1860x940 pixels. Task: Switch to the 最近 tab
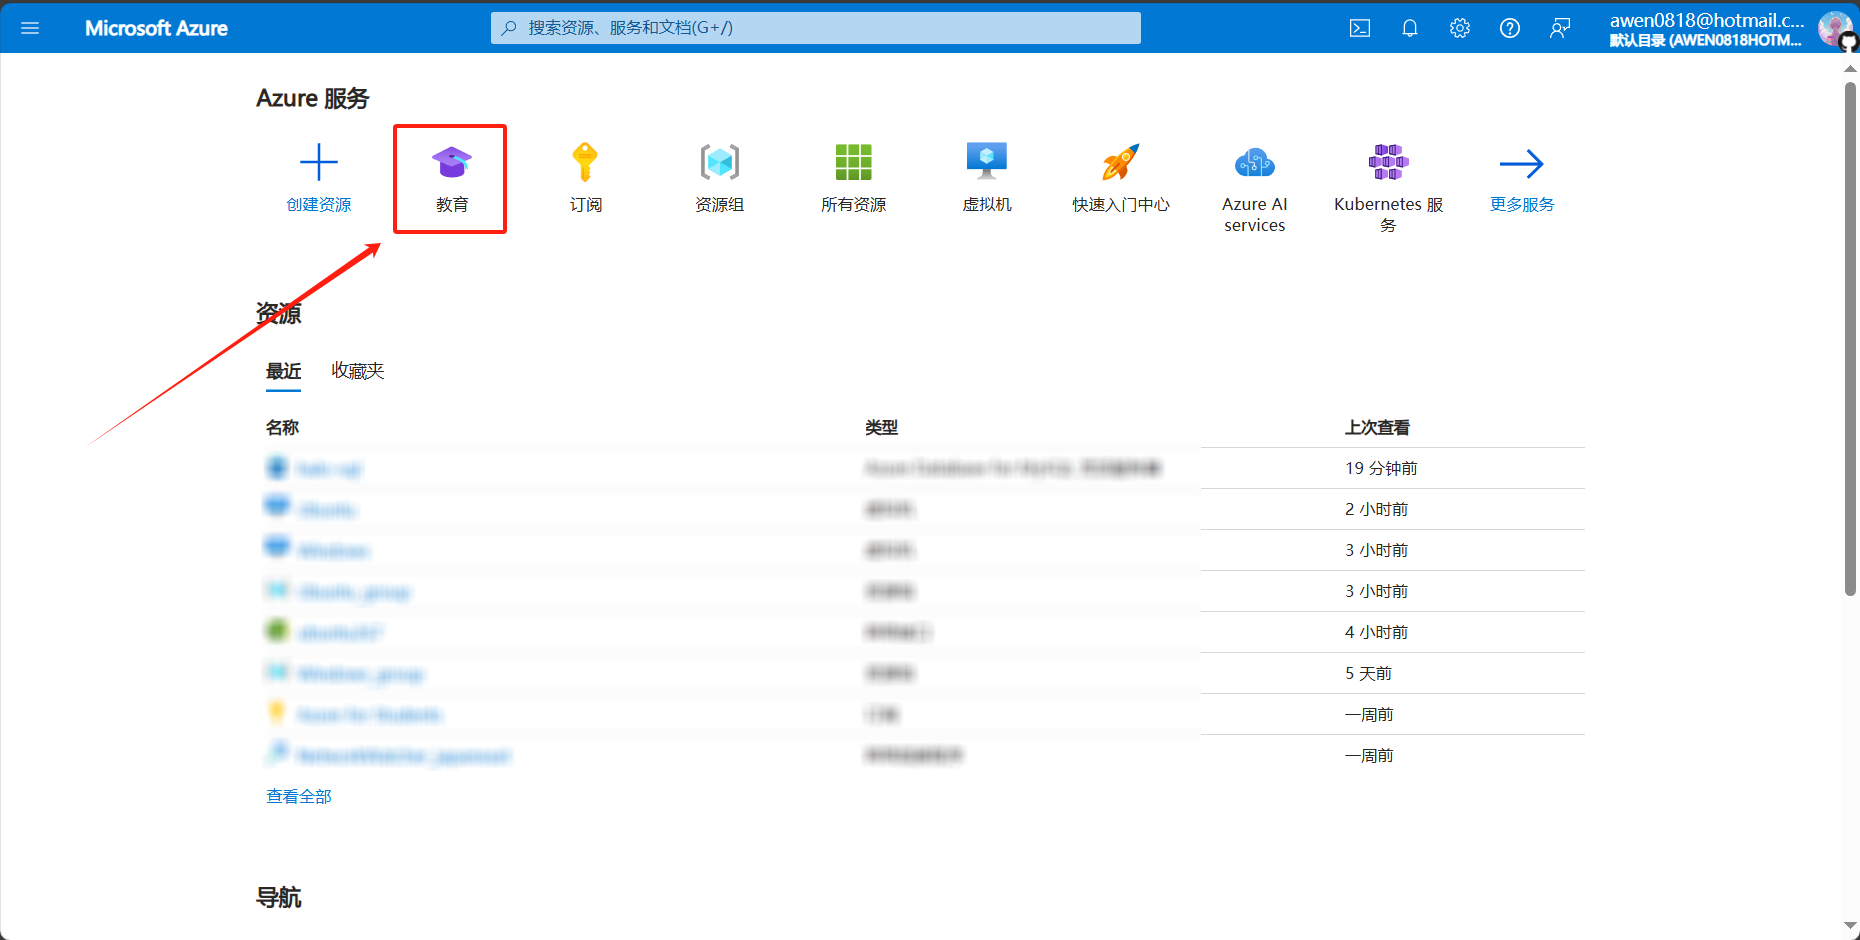pos(283,371)
